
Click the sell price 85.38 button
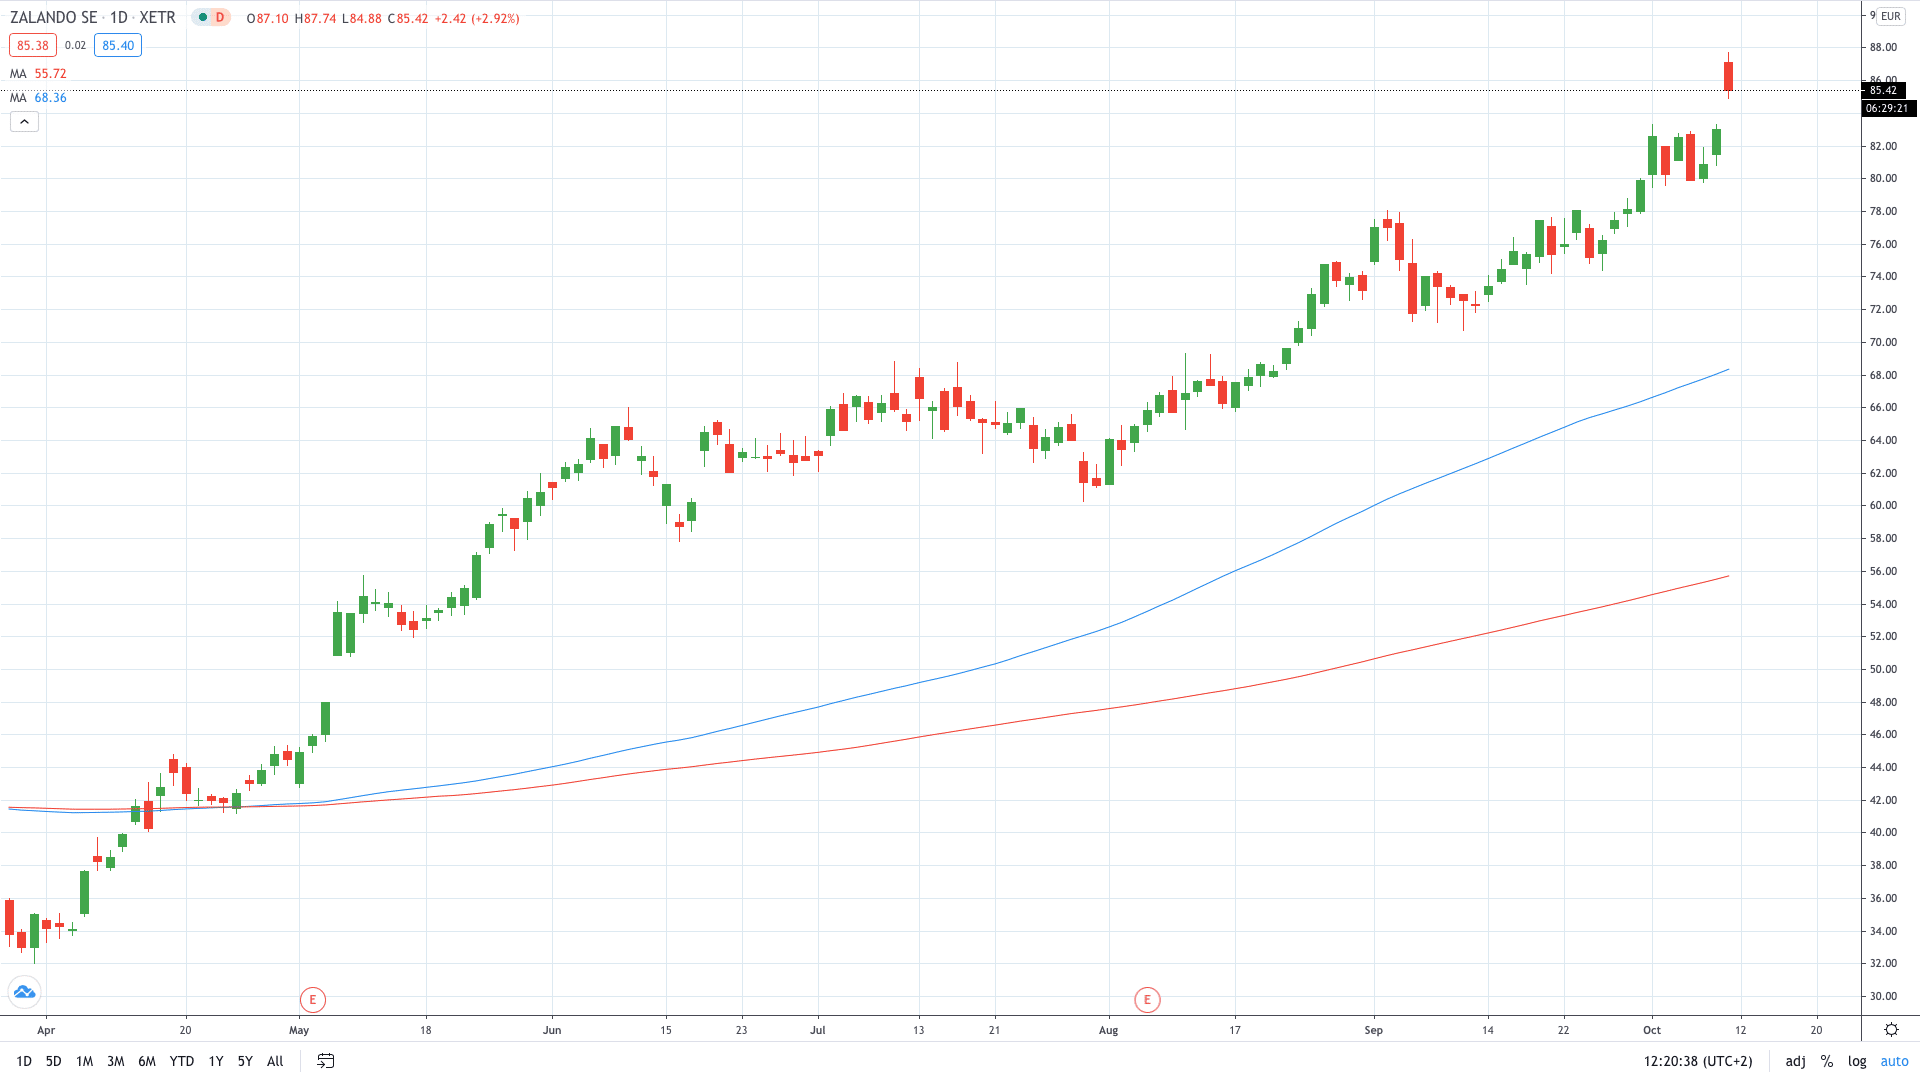(x=33, y=45)
